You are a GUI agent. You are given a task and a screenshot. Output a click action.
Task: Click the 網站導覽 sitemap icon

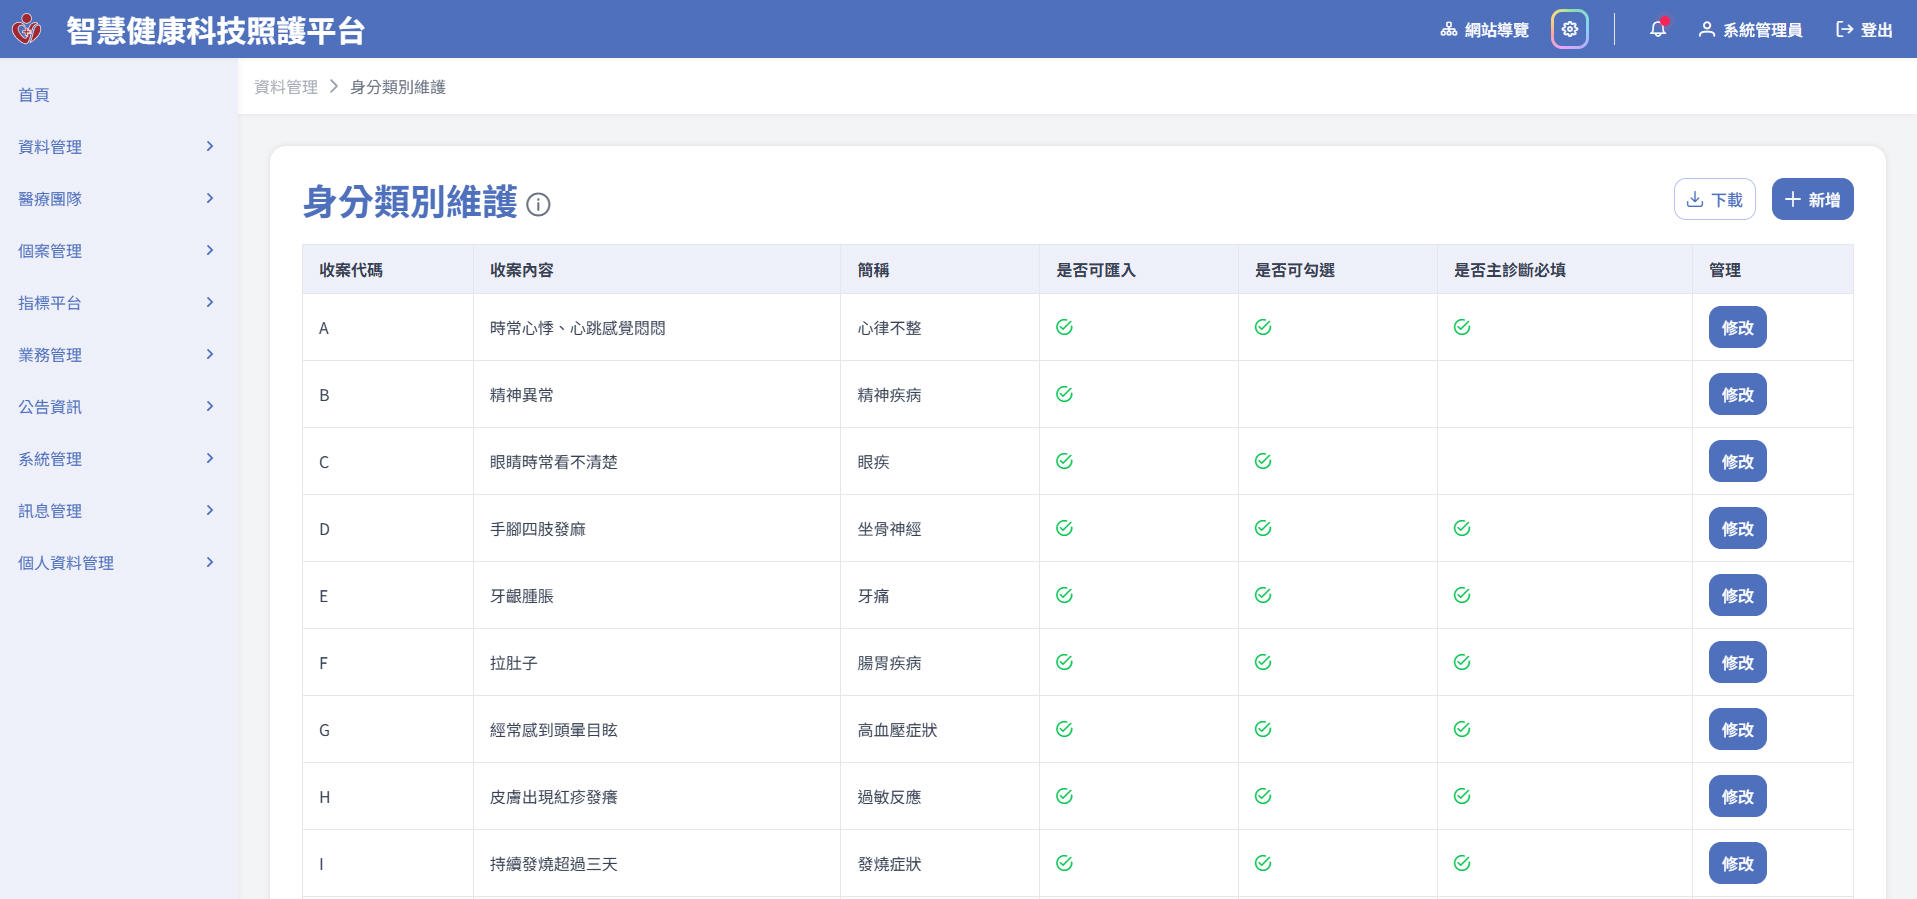coord(1448,30)
